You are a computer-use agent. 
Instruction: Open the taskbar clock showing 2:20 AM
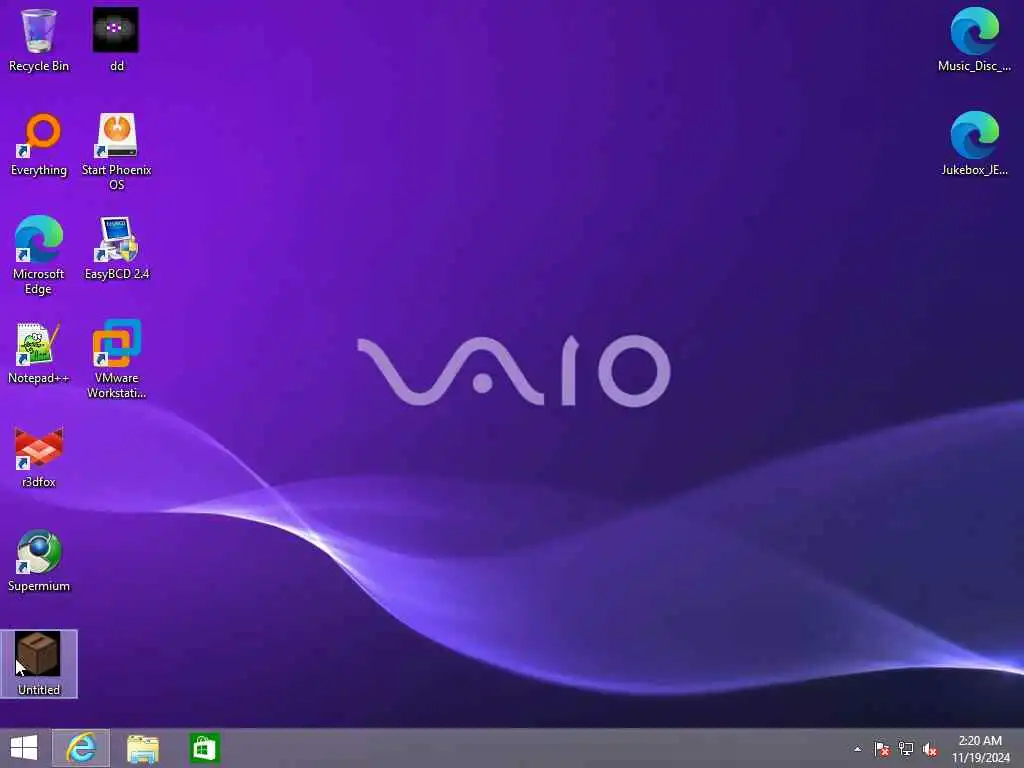pyautogui.click(x=980, y=749)
